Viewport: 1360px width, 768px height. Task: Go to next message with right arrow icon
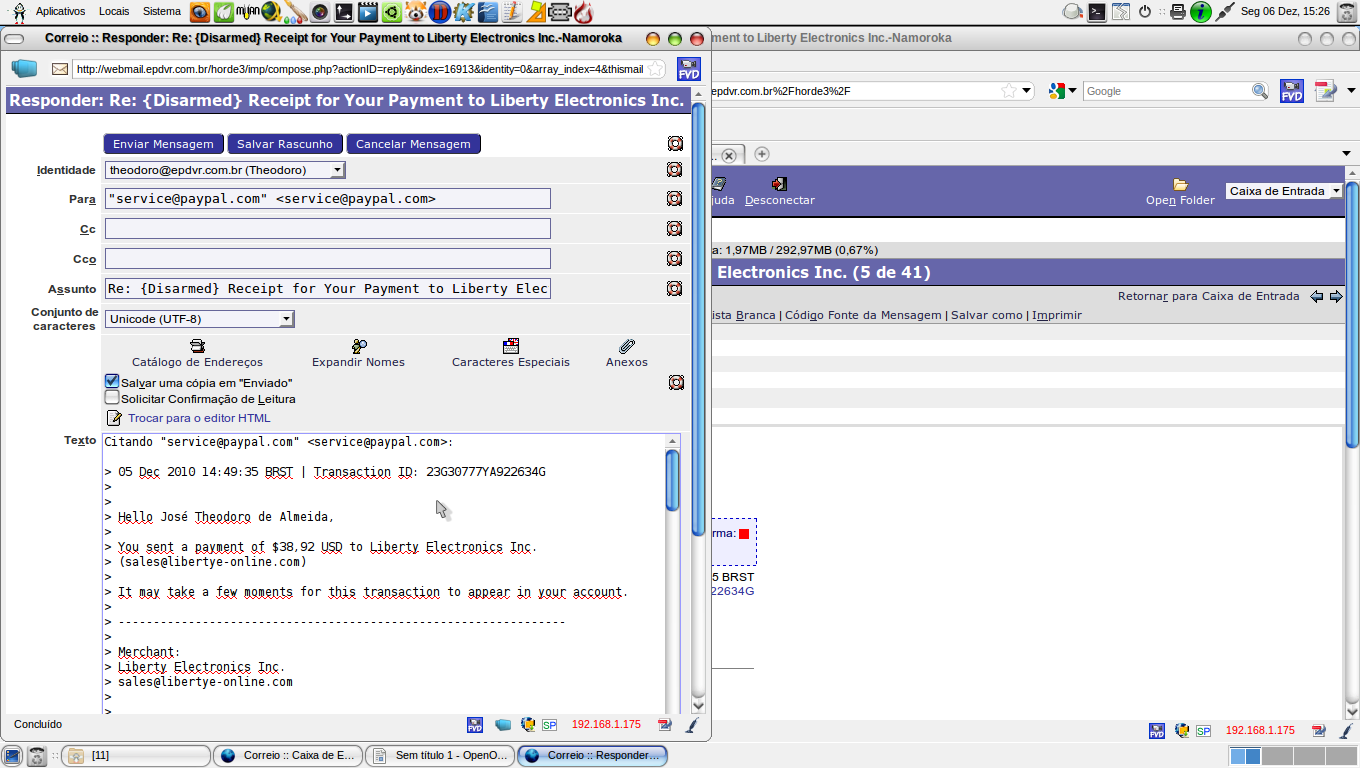point(1336,296)
